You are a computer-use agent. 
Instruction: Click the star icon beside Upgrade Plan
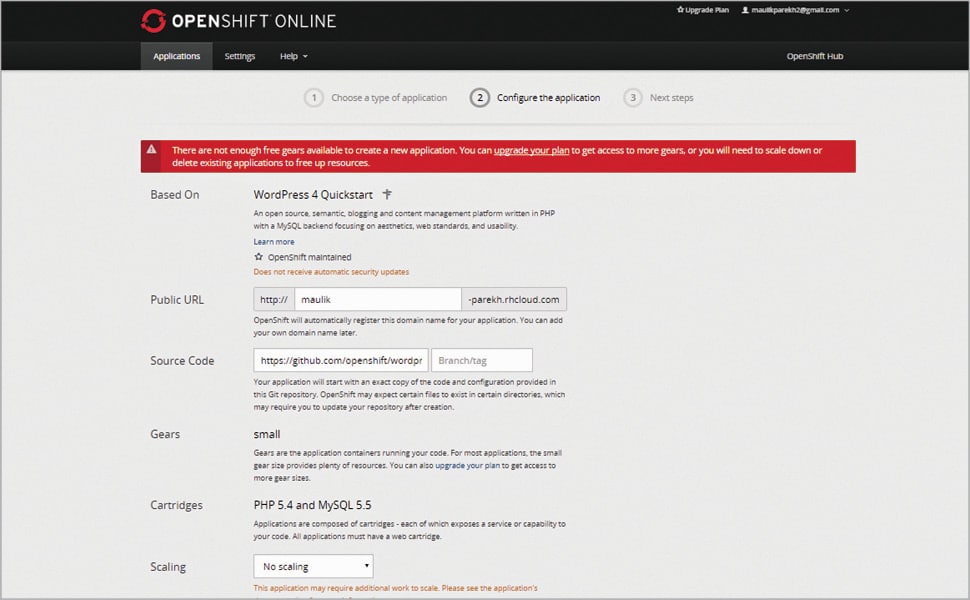click(x=681, y=10)
